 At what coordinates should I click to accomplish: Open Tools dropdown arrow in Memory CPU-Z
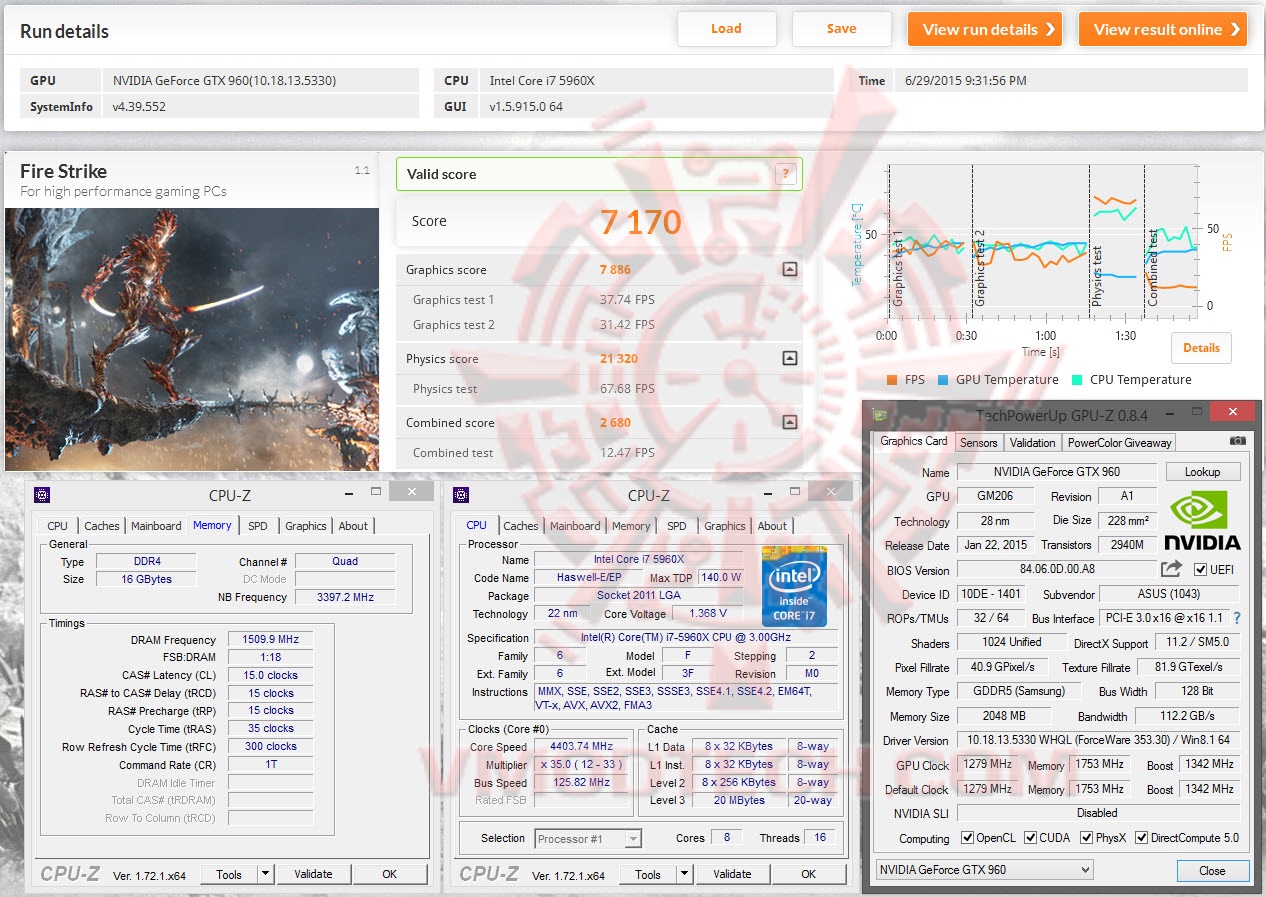[x=265, y=874]
